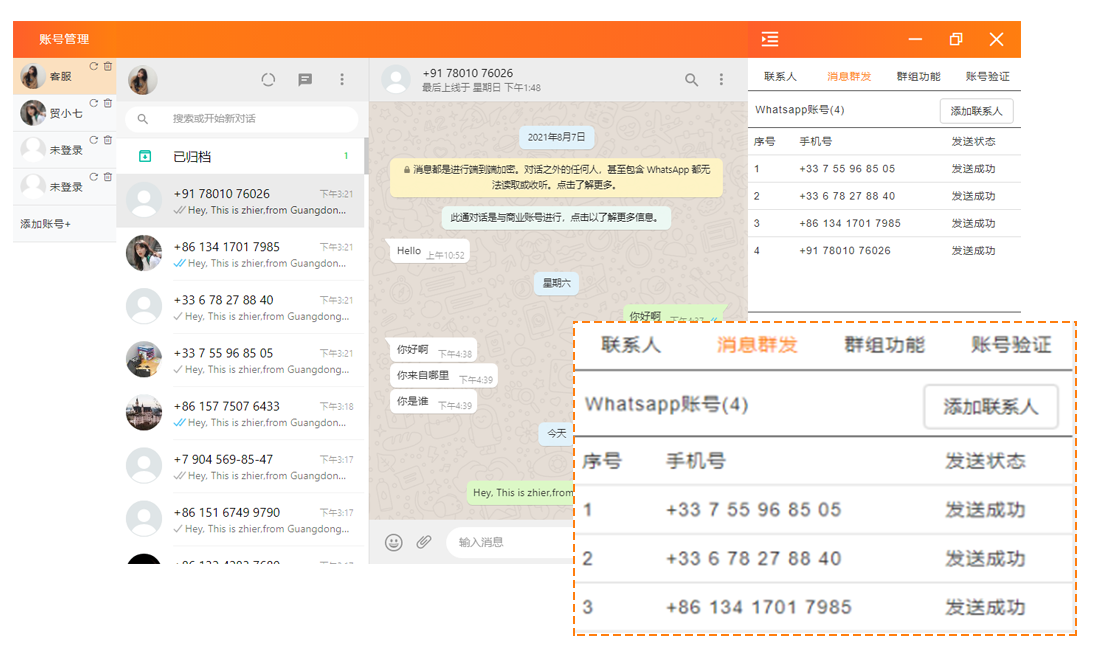The width and height of the screenshot is (1100, 650).
Task: Open the WhatsApp status ring icon
Action: pyautogui.click(x=268, y=80)
